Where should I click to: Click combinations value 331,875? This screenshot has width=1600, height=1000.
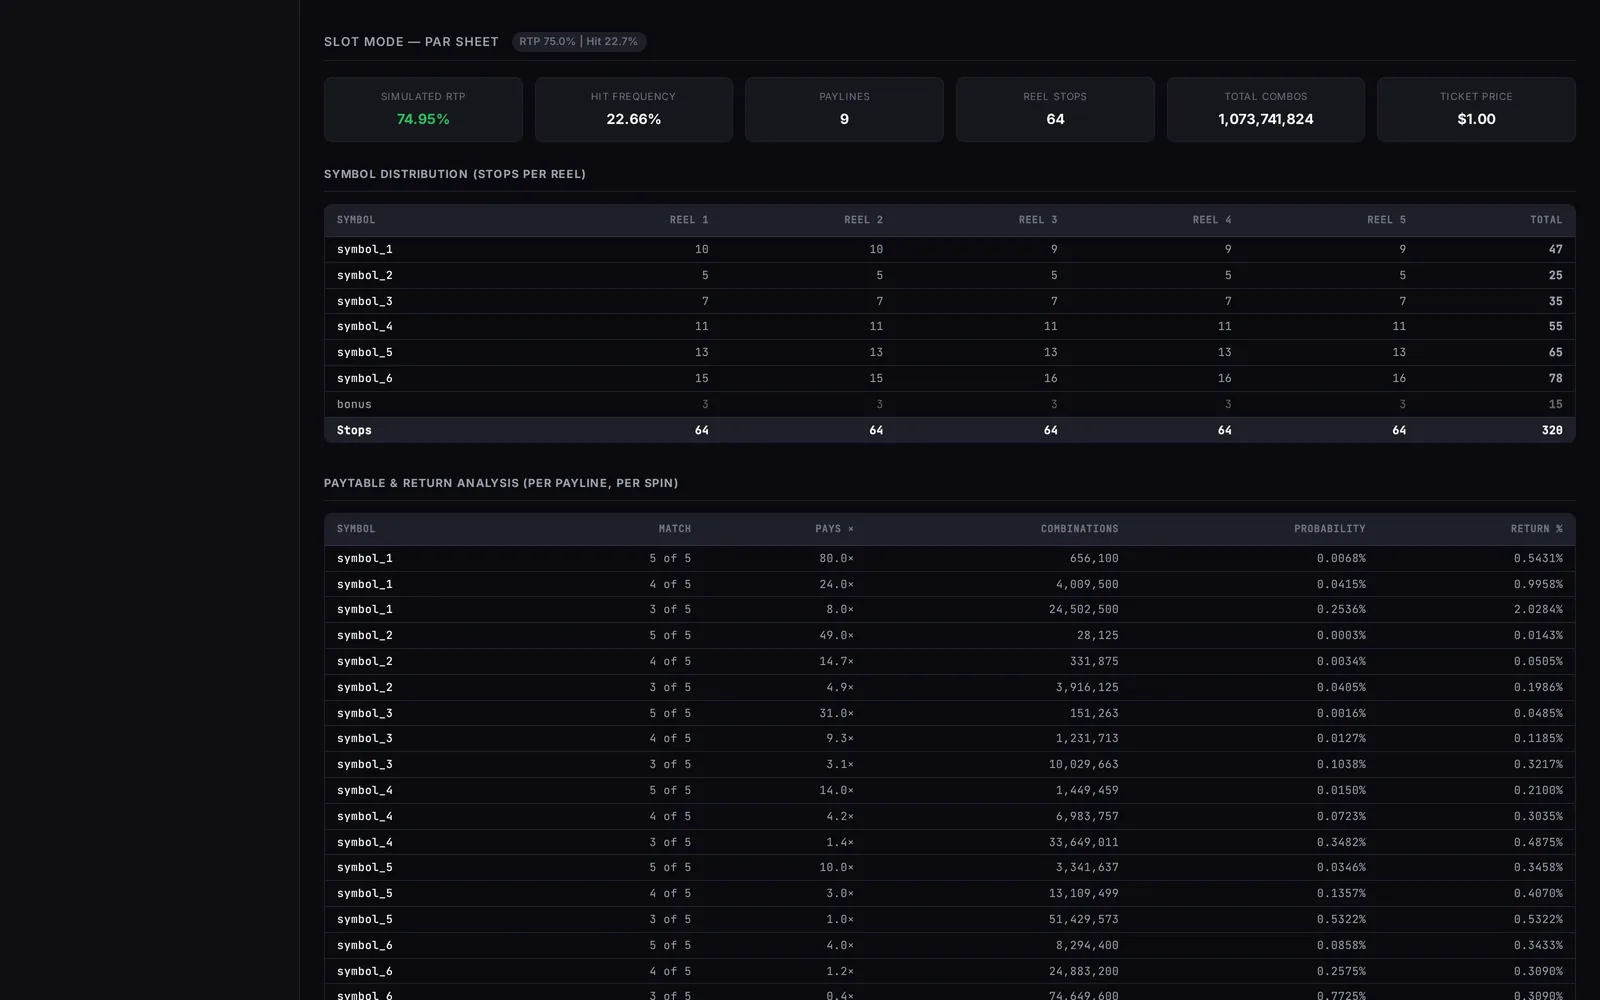[1094, 661]
